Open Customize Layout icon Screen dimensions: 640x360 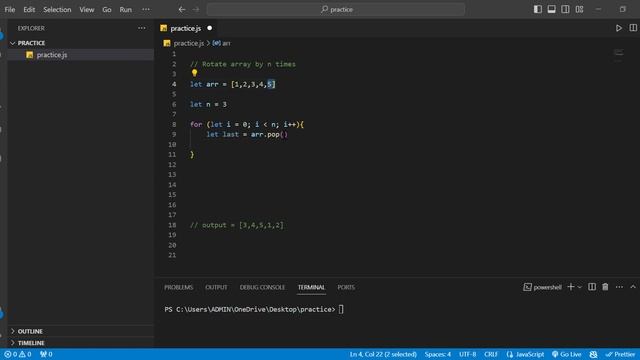click(580, 9)
